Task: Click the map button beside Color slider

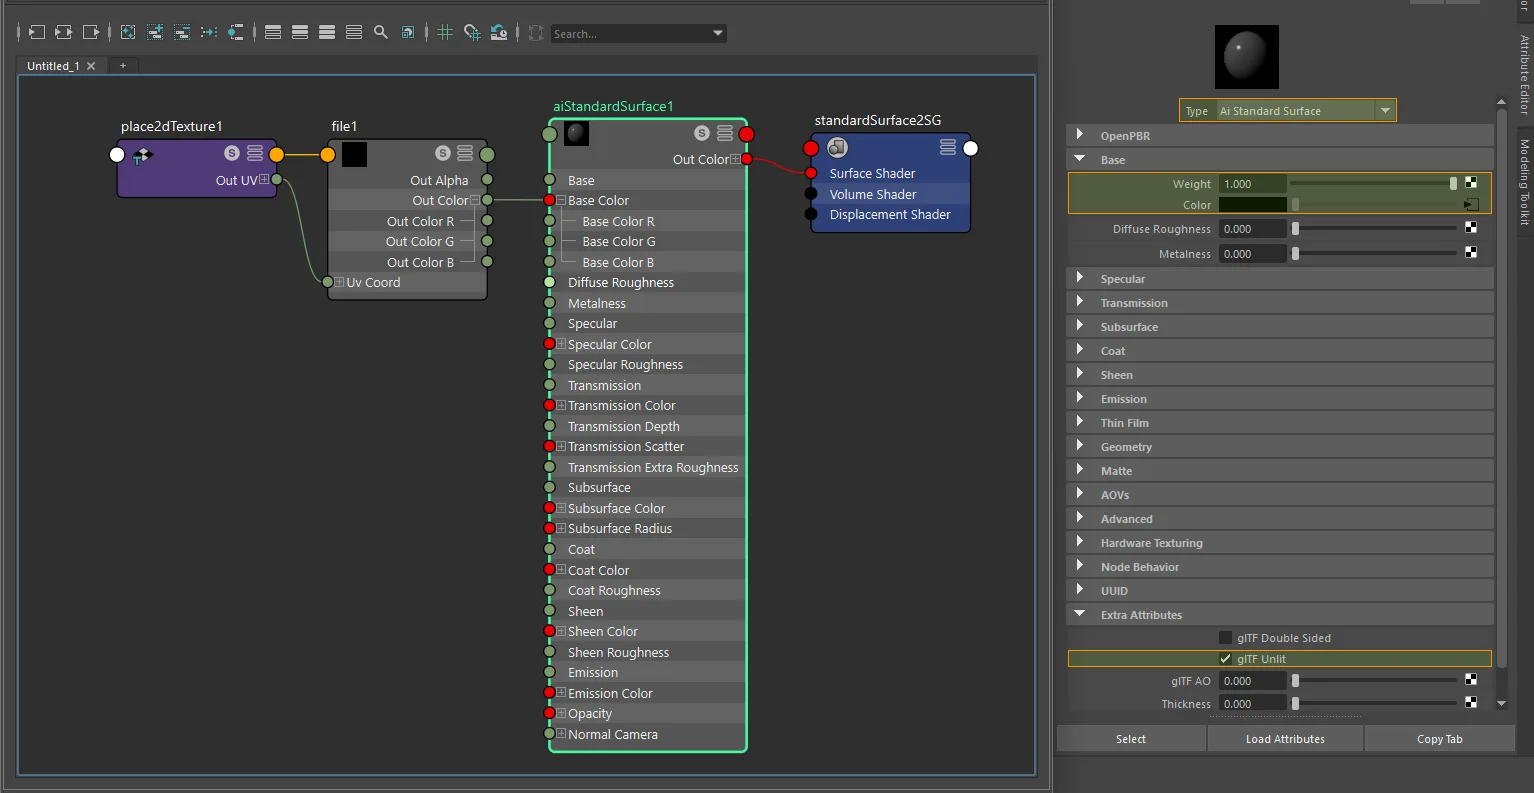Action: [x=1471, y=204]
